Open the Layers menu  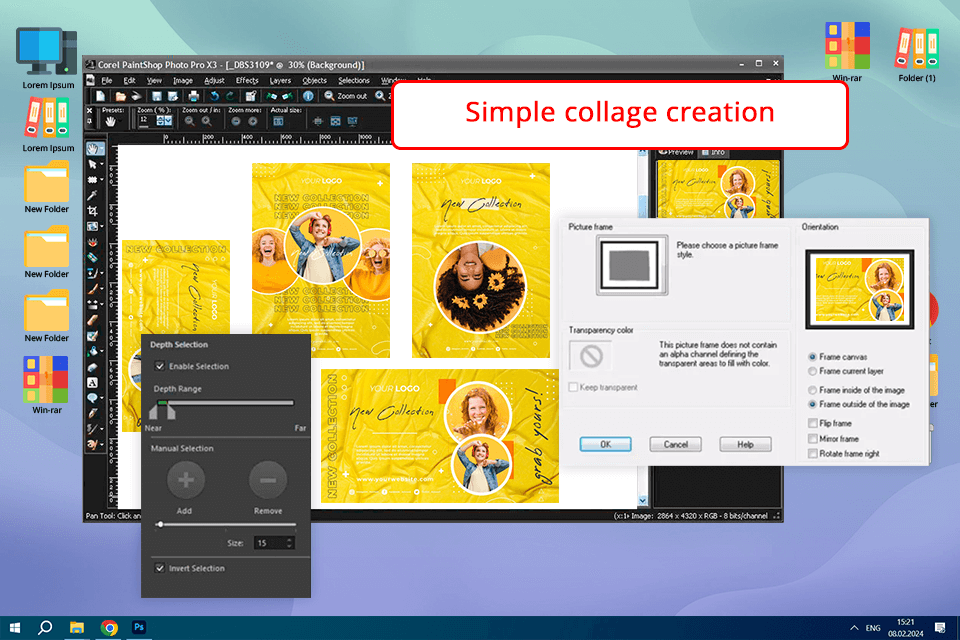point(280,80)
